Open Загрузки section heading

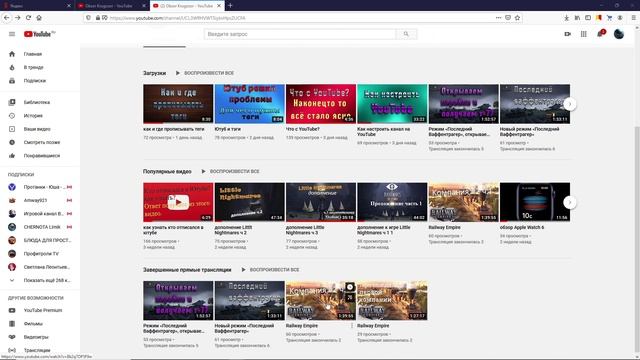(154, 73)
